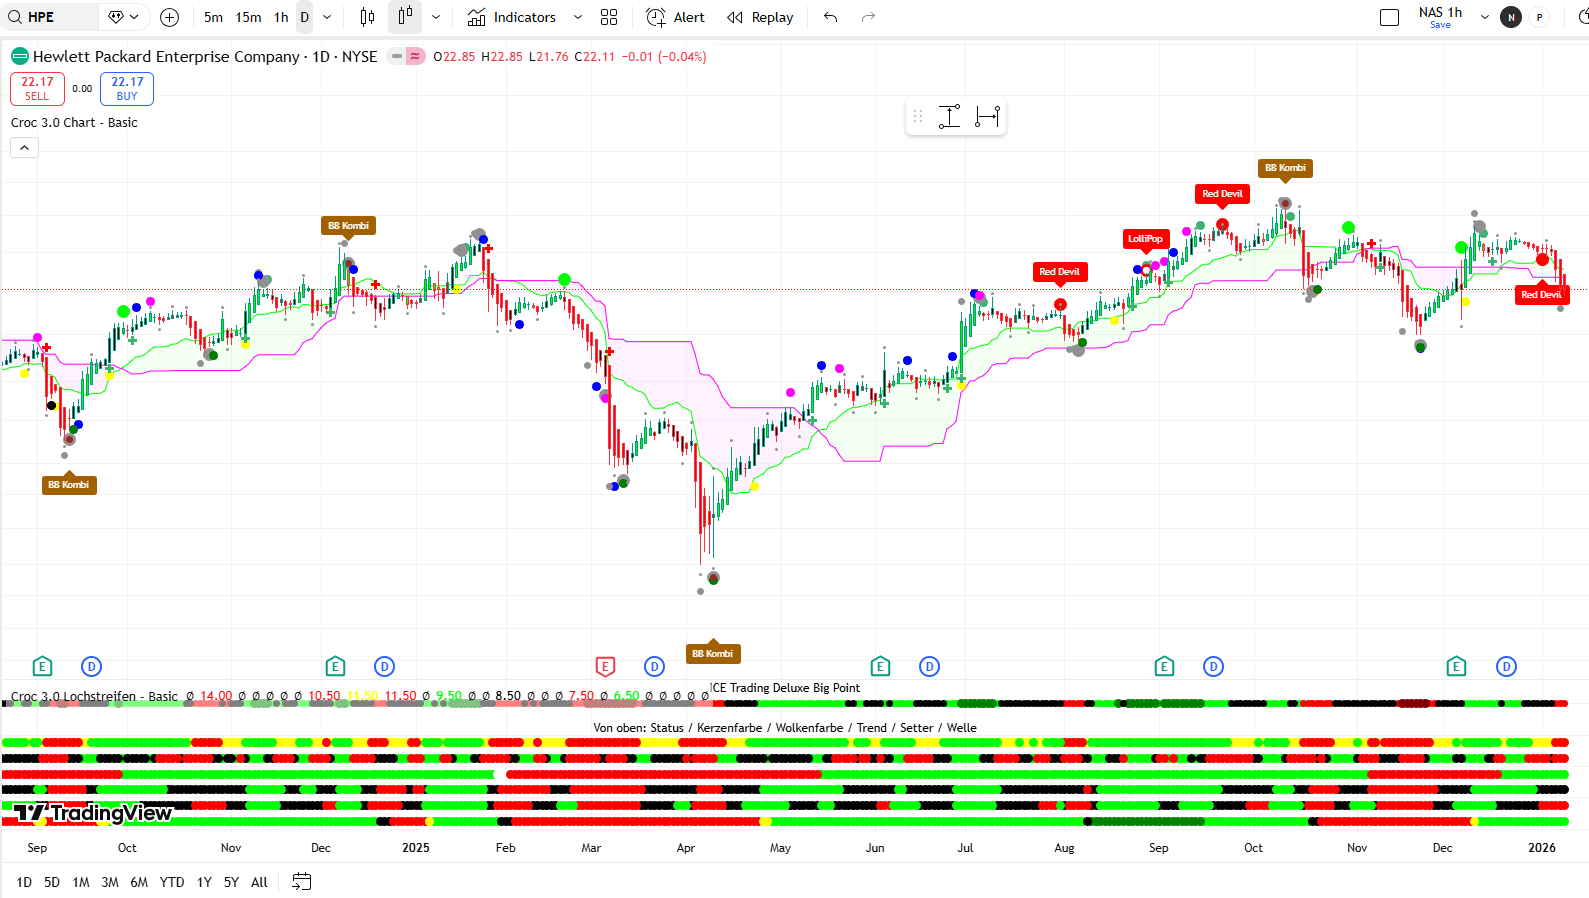Collapse the indicator legend chevron
Screen dimensions: 1589x898
25,148
